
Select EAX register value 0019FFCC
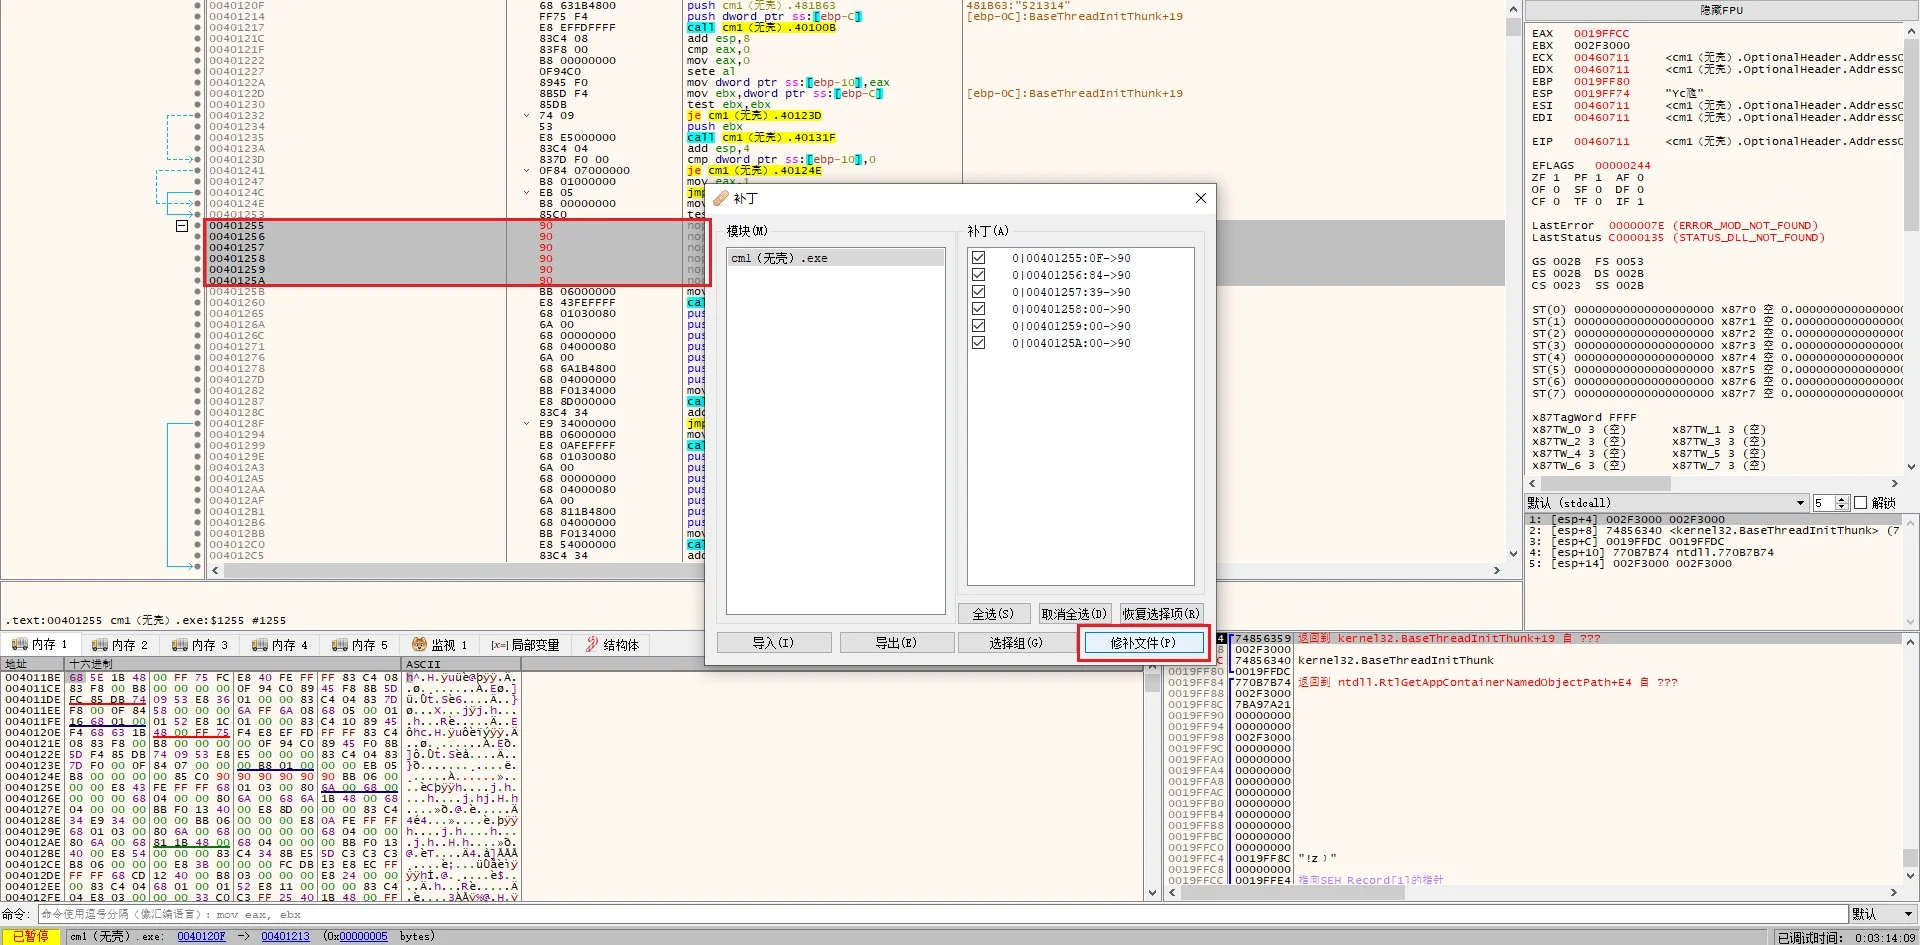[x=1601, y=34]
